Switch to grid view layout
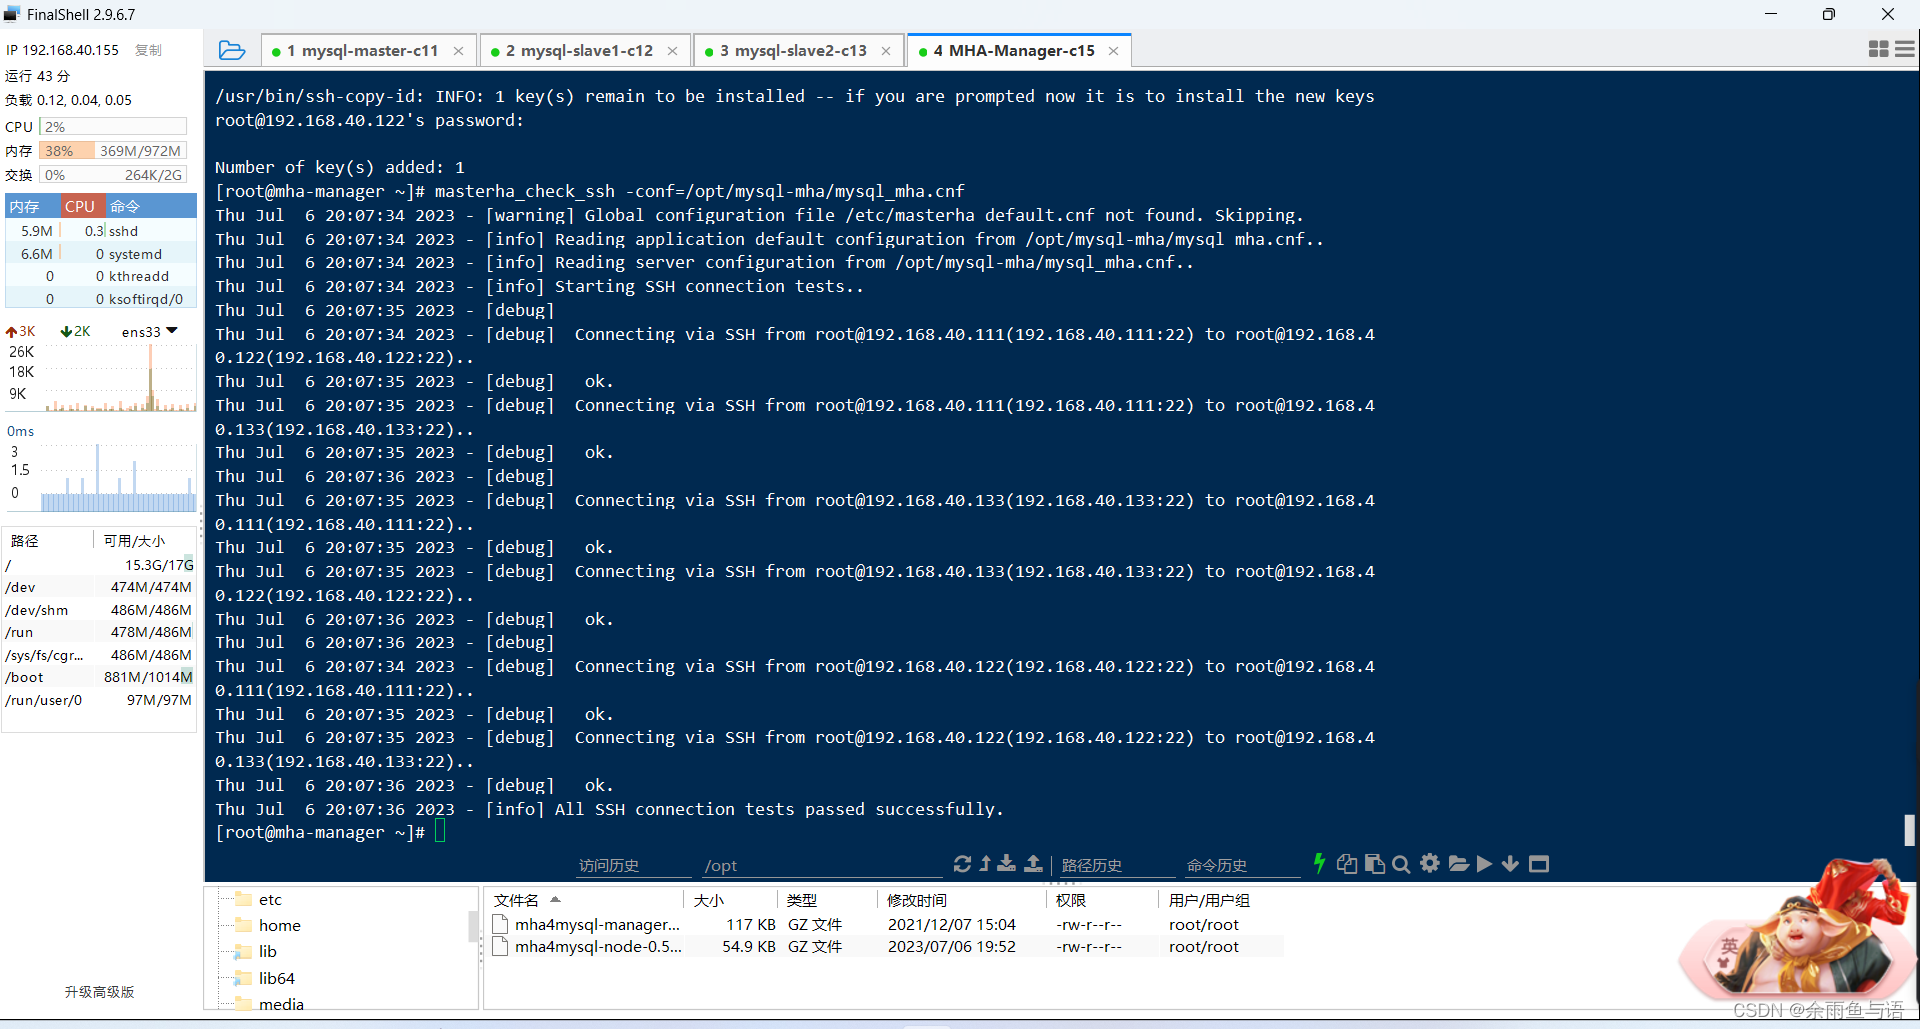This screenshot has width=1920, height=1029. [x=1878, y=48]
